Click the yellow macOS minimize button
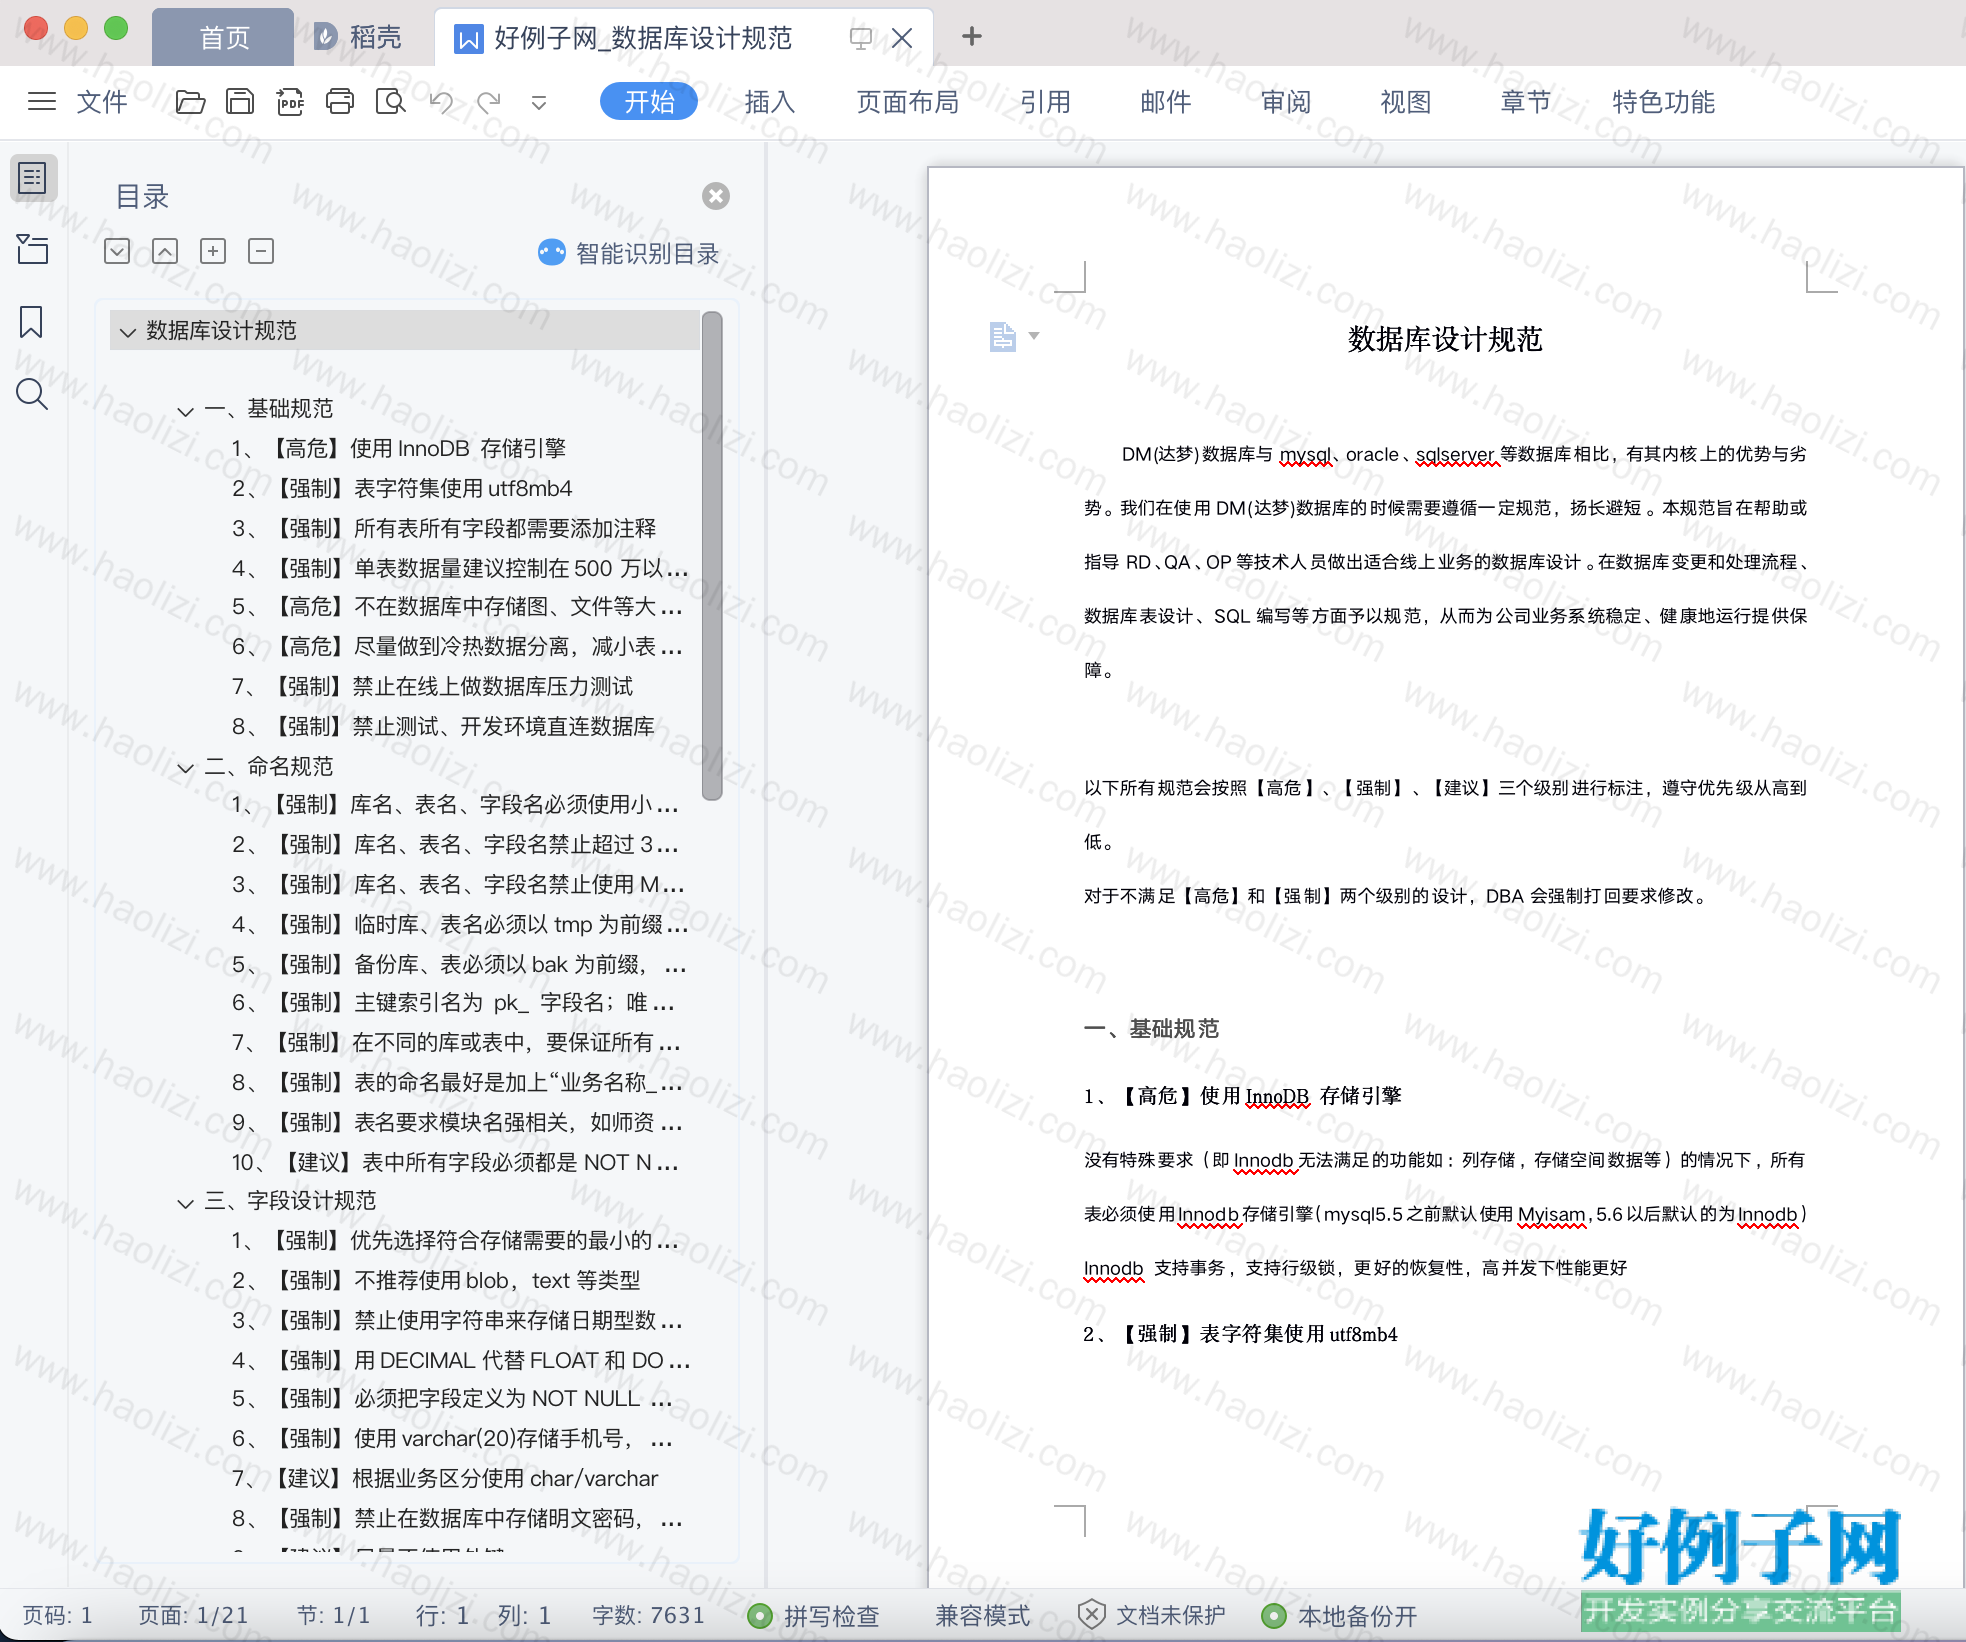The width and height of the screenshot is (1966, 1642). click(x=76, y=28)
